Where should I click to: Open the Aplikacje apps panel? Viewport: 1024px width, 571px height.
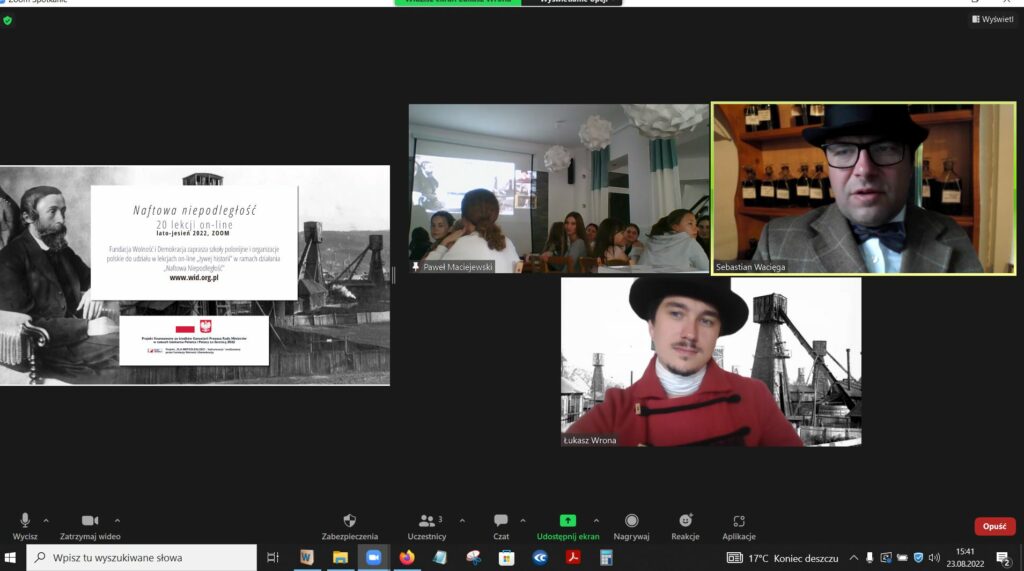(x=738, y=521)
